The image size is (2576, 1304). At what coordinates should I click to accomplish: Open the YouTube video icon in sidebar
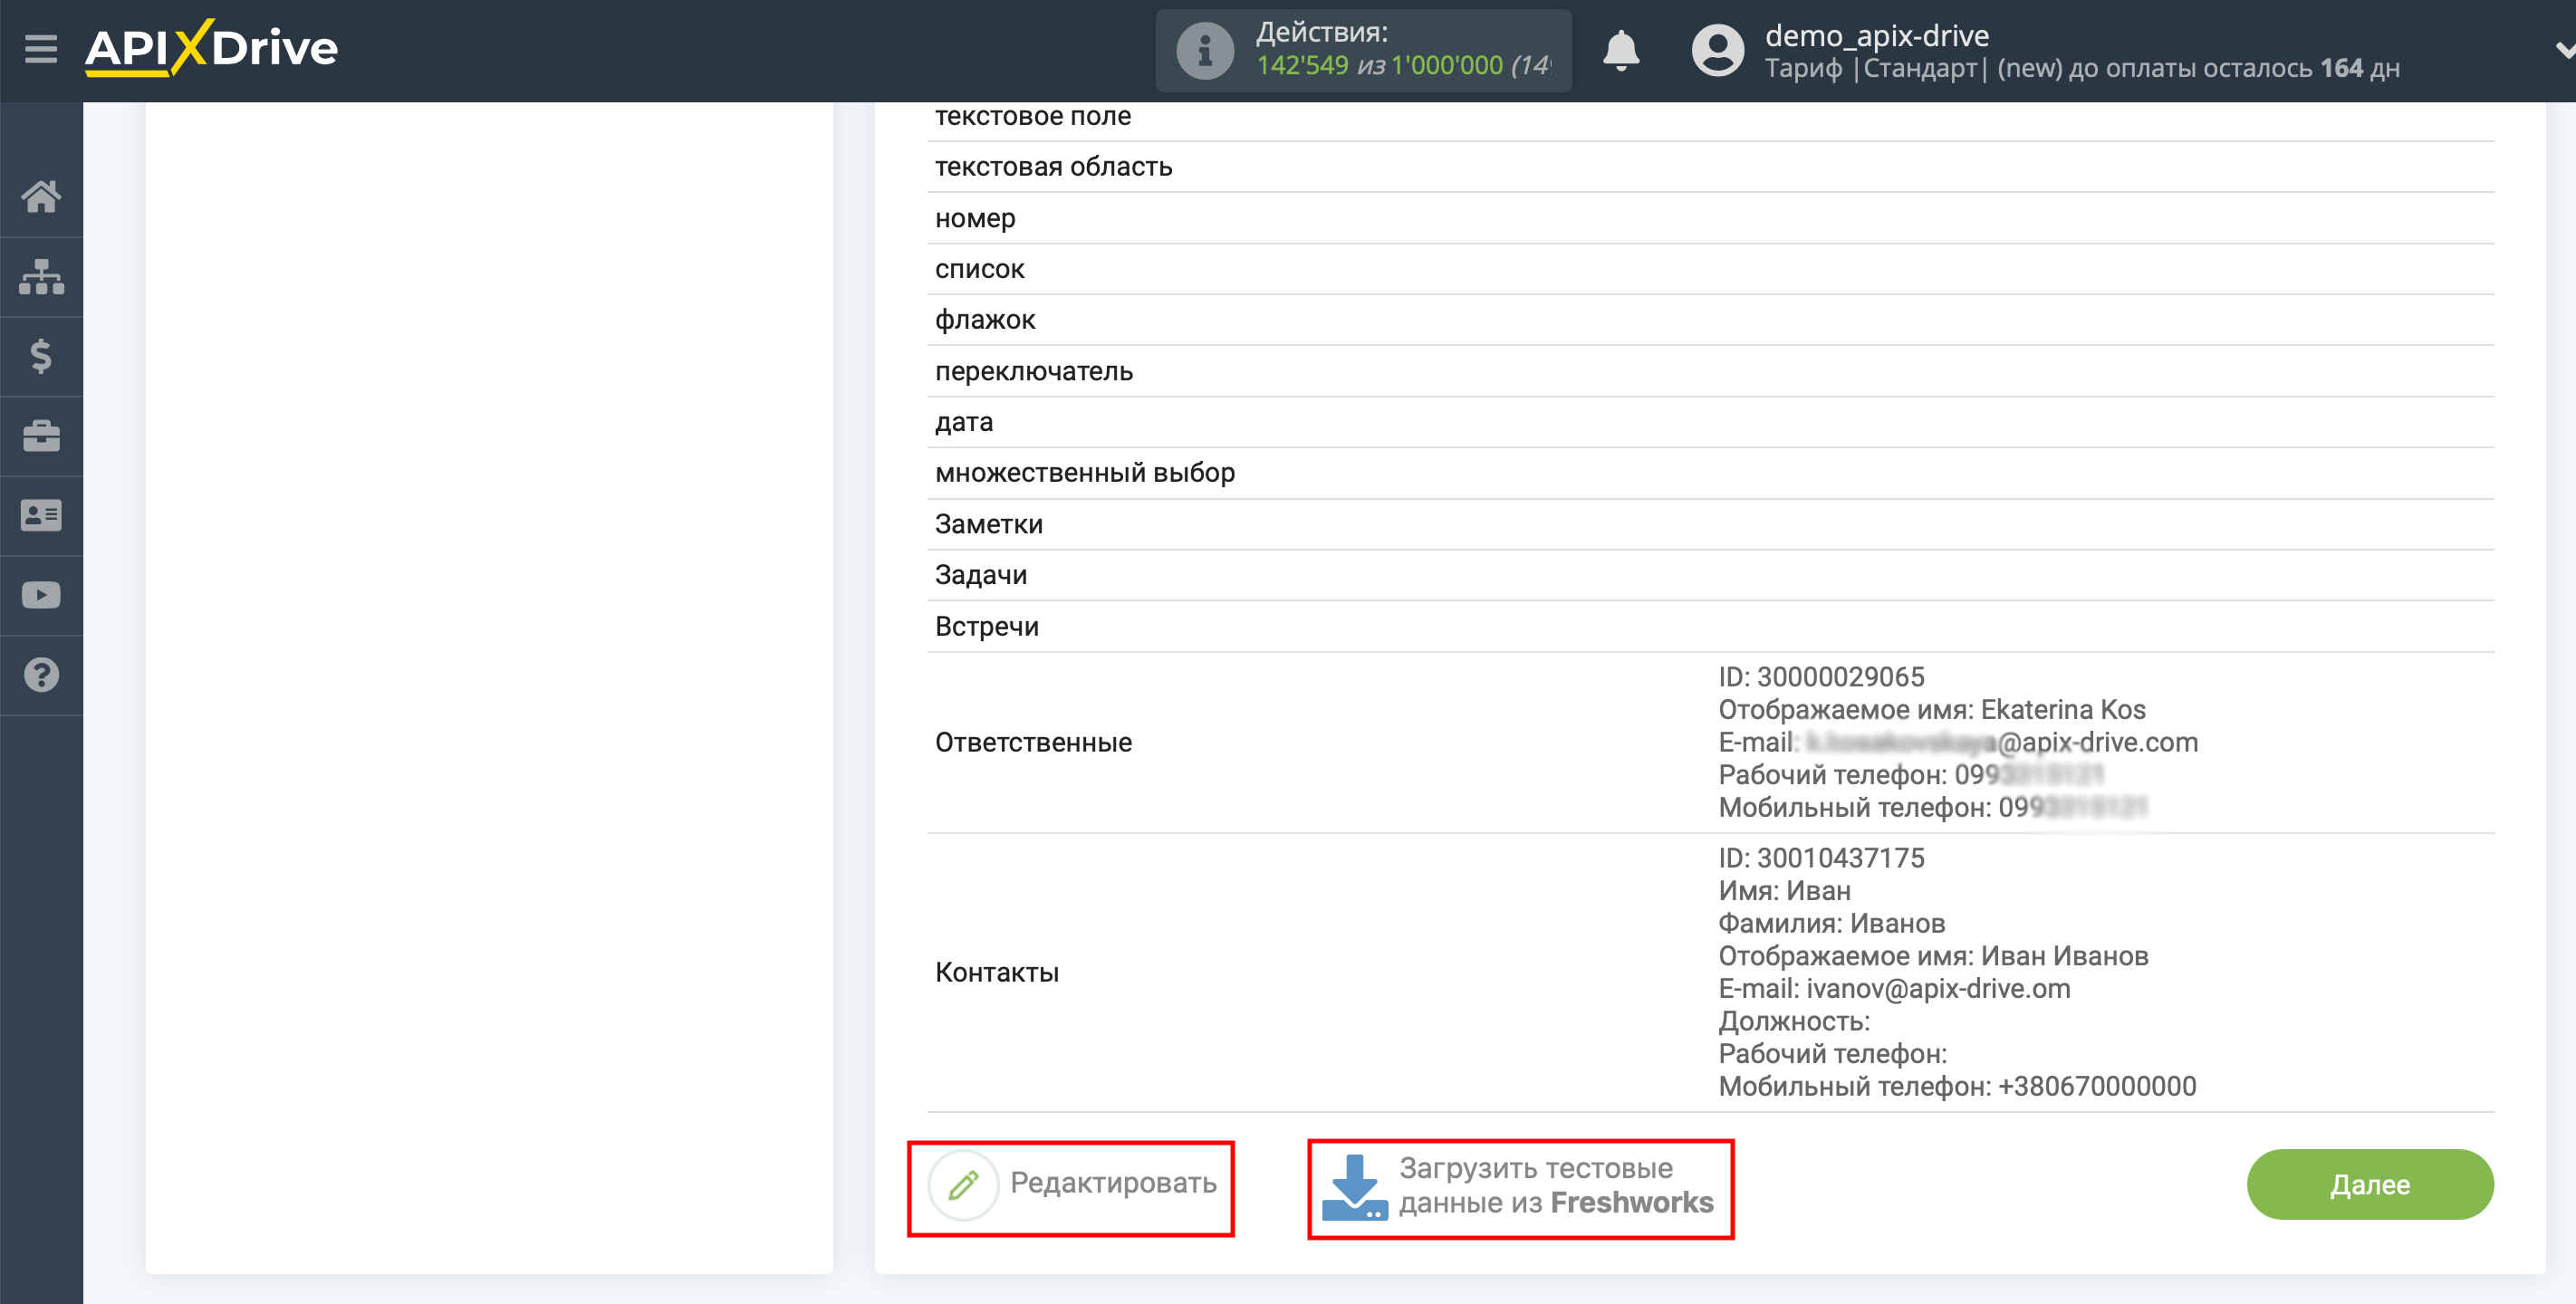click(41, 596)
